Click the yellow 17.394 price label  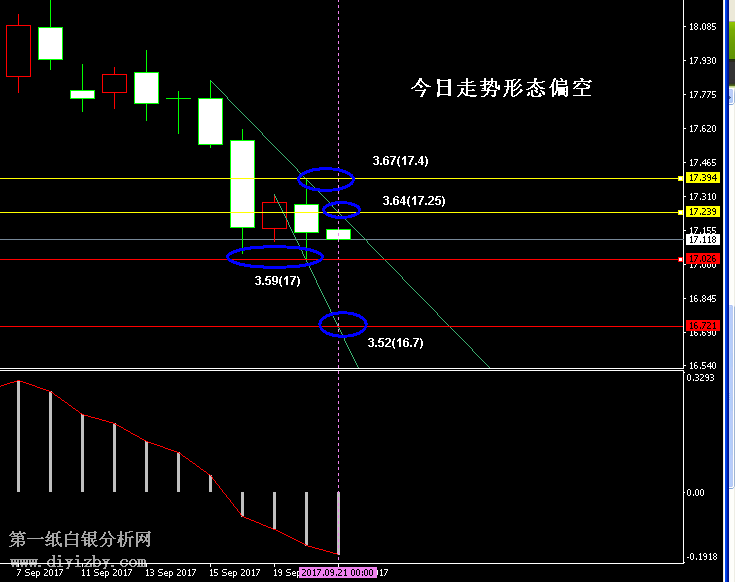point(700,178)
